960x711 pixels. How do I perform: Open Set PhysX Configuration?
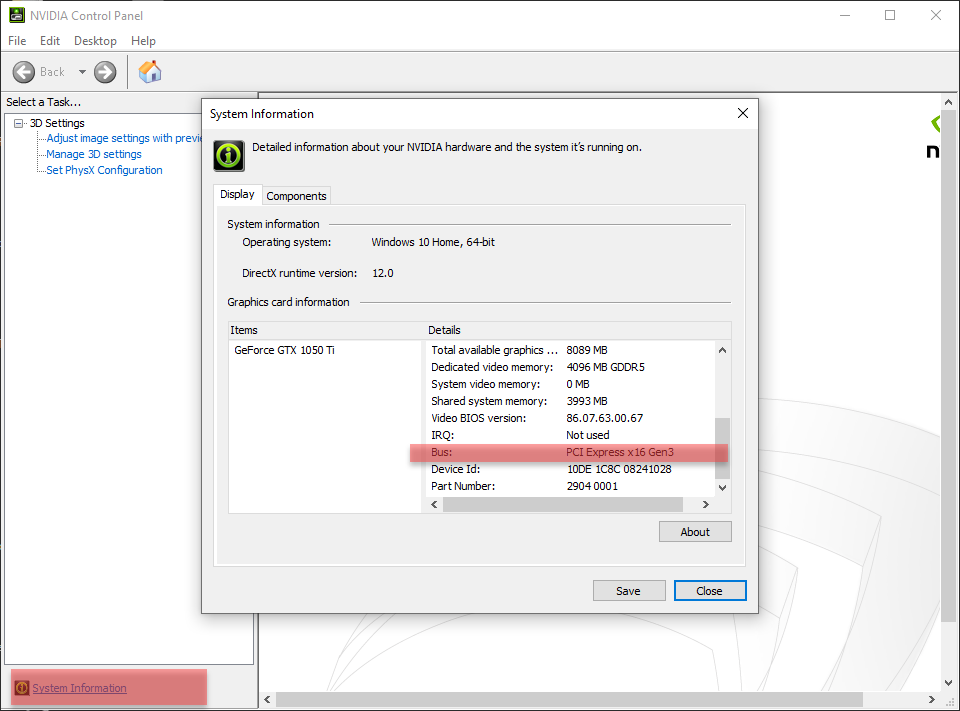[x=105, y=170]
